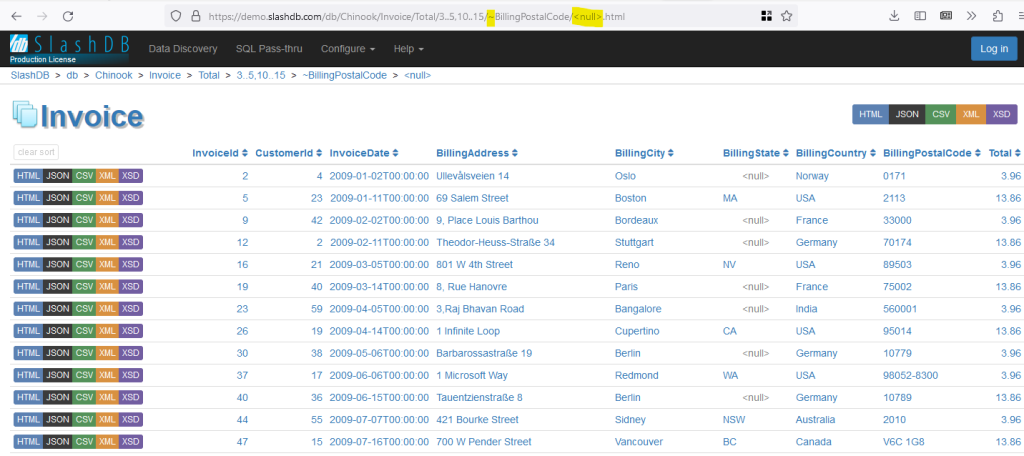Open SQL Pass-thru in the navbar
The image size is (1024, 456).
pyautogui.click(x=269, y=49)
